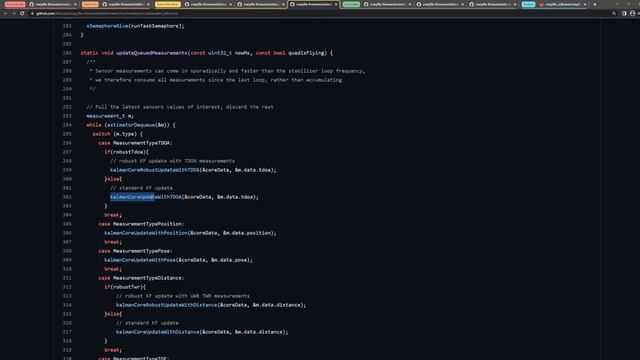Screen dimensions: 640x360
Task: Click case MeasurementTypeTDOA label
Action: point(135,143)
